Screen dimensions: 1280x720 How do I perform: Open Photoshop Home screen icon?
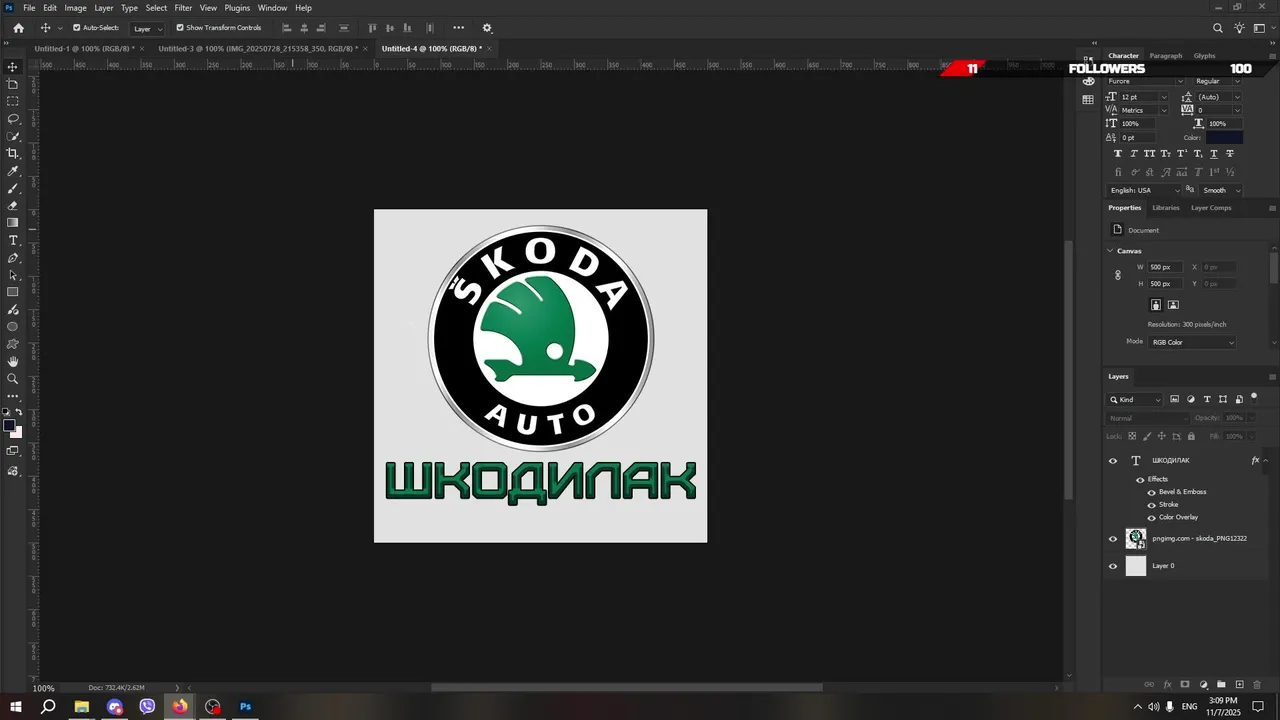click(x=18, y=28)
